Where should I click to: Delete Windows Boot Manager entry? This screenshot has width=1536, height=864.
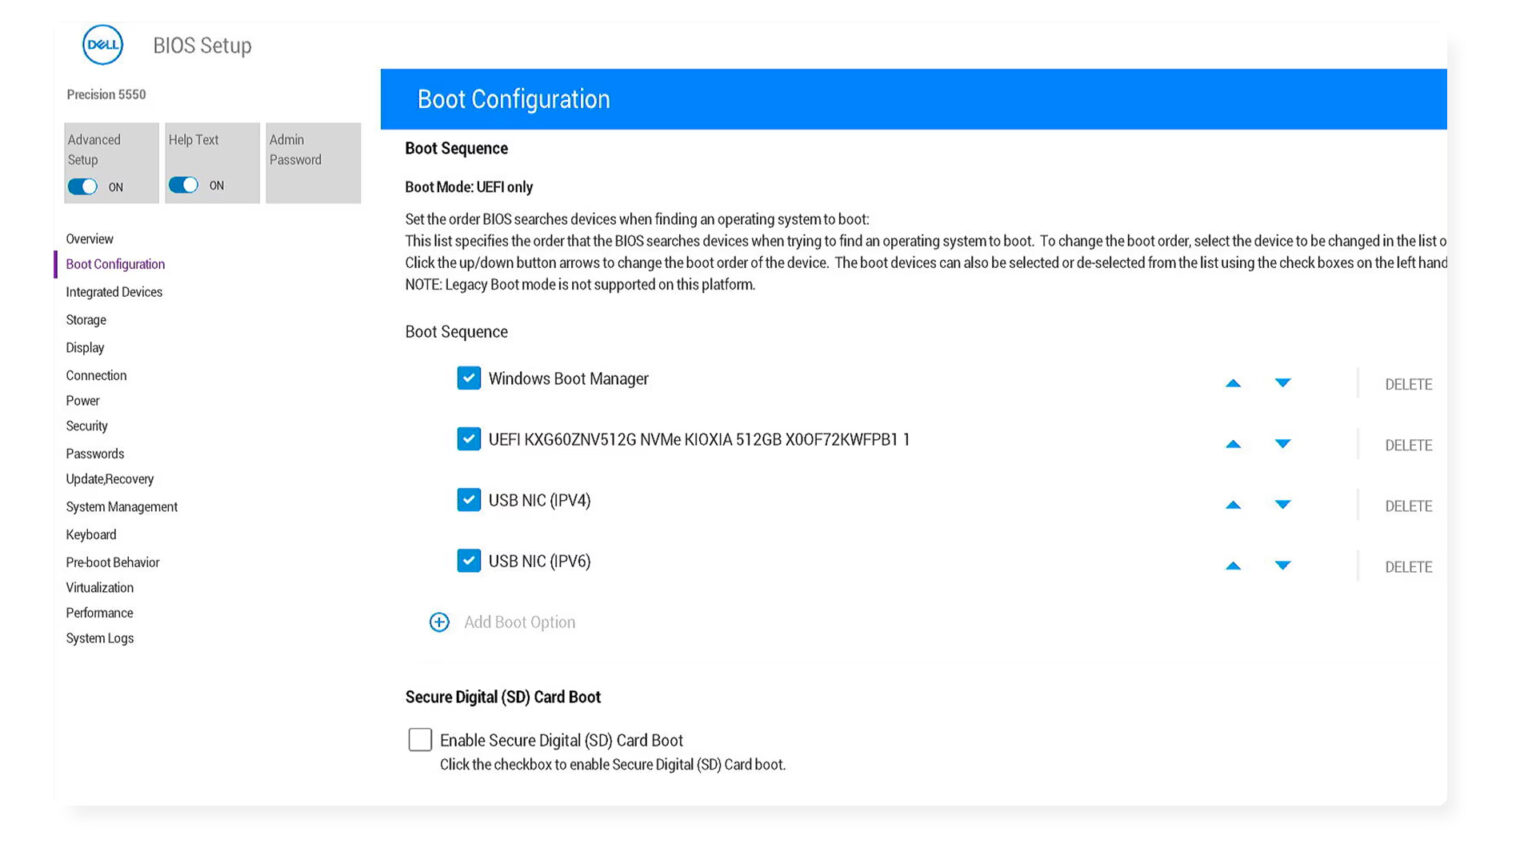pyautogui.click(x=1408, y=384)
